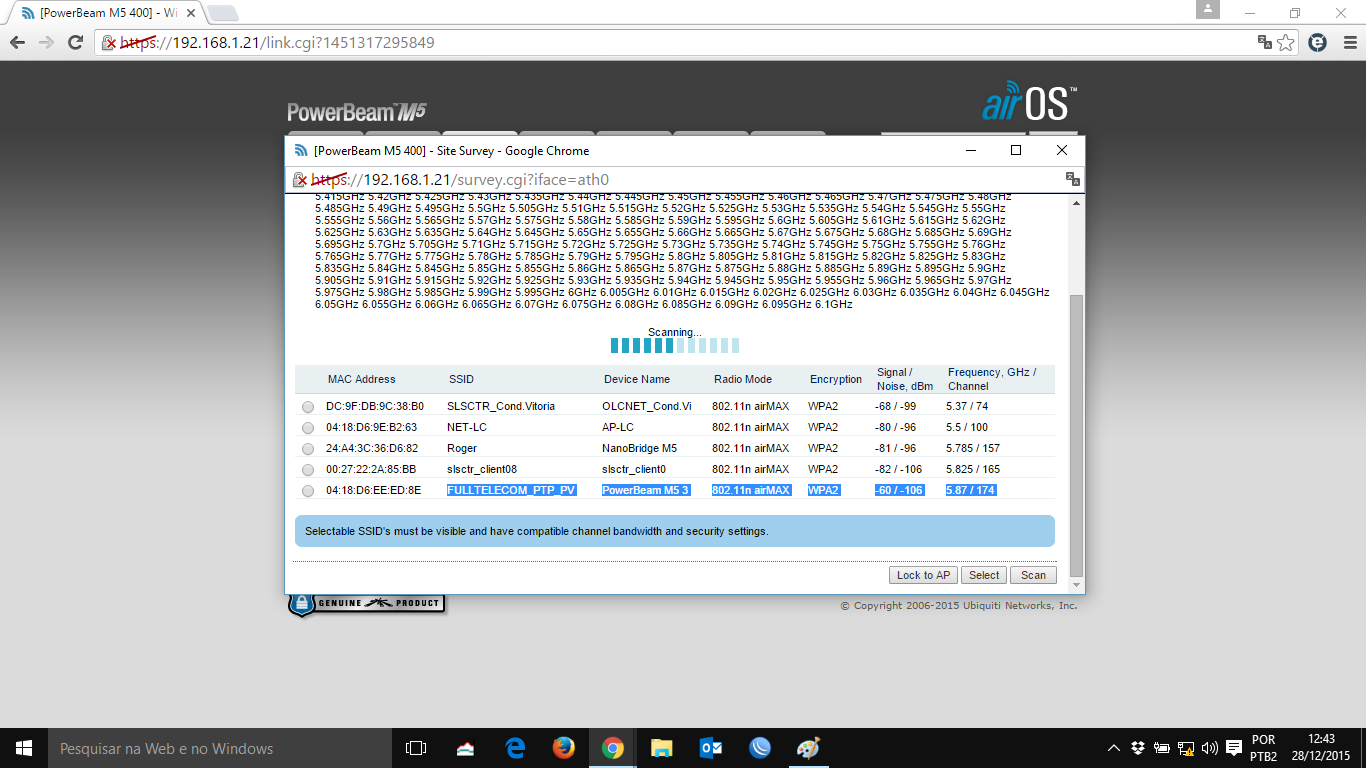Viewport: 1366px width, 768px height.
Task: Select the radio button for Roger
Action: [x=308, y=449]
